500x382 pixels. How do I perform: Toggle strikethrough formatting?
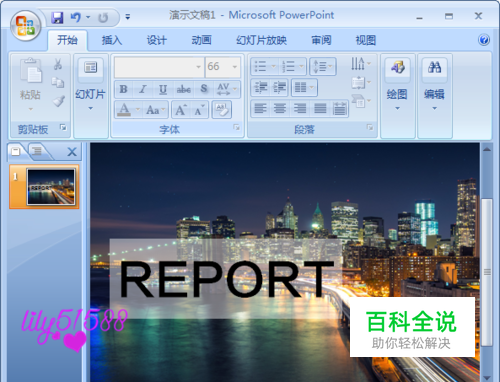pyautogui.click(x=183, y=89)
